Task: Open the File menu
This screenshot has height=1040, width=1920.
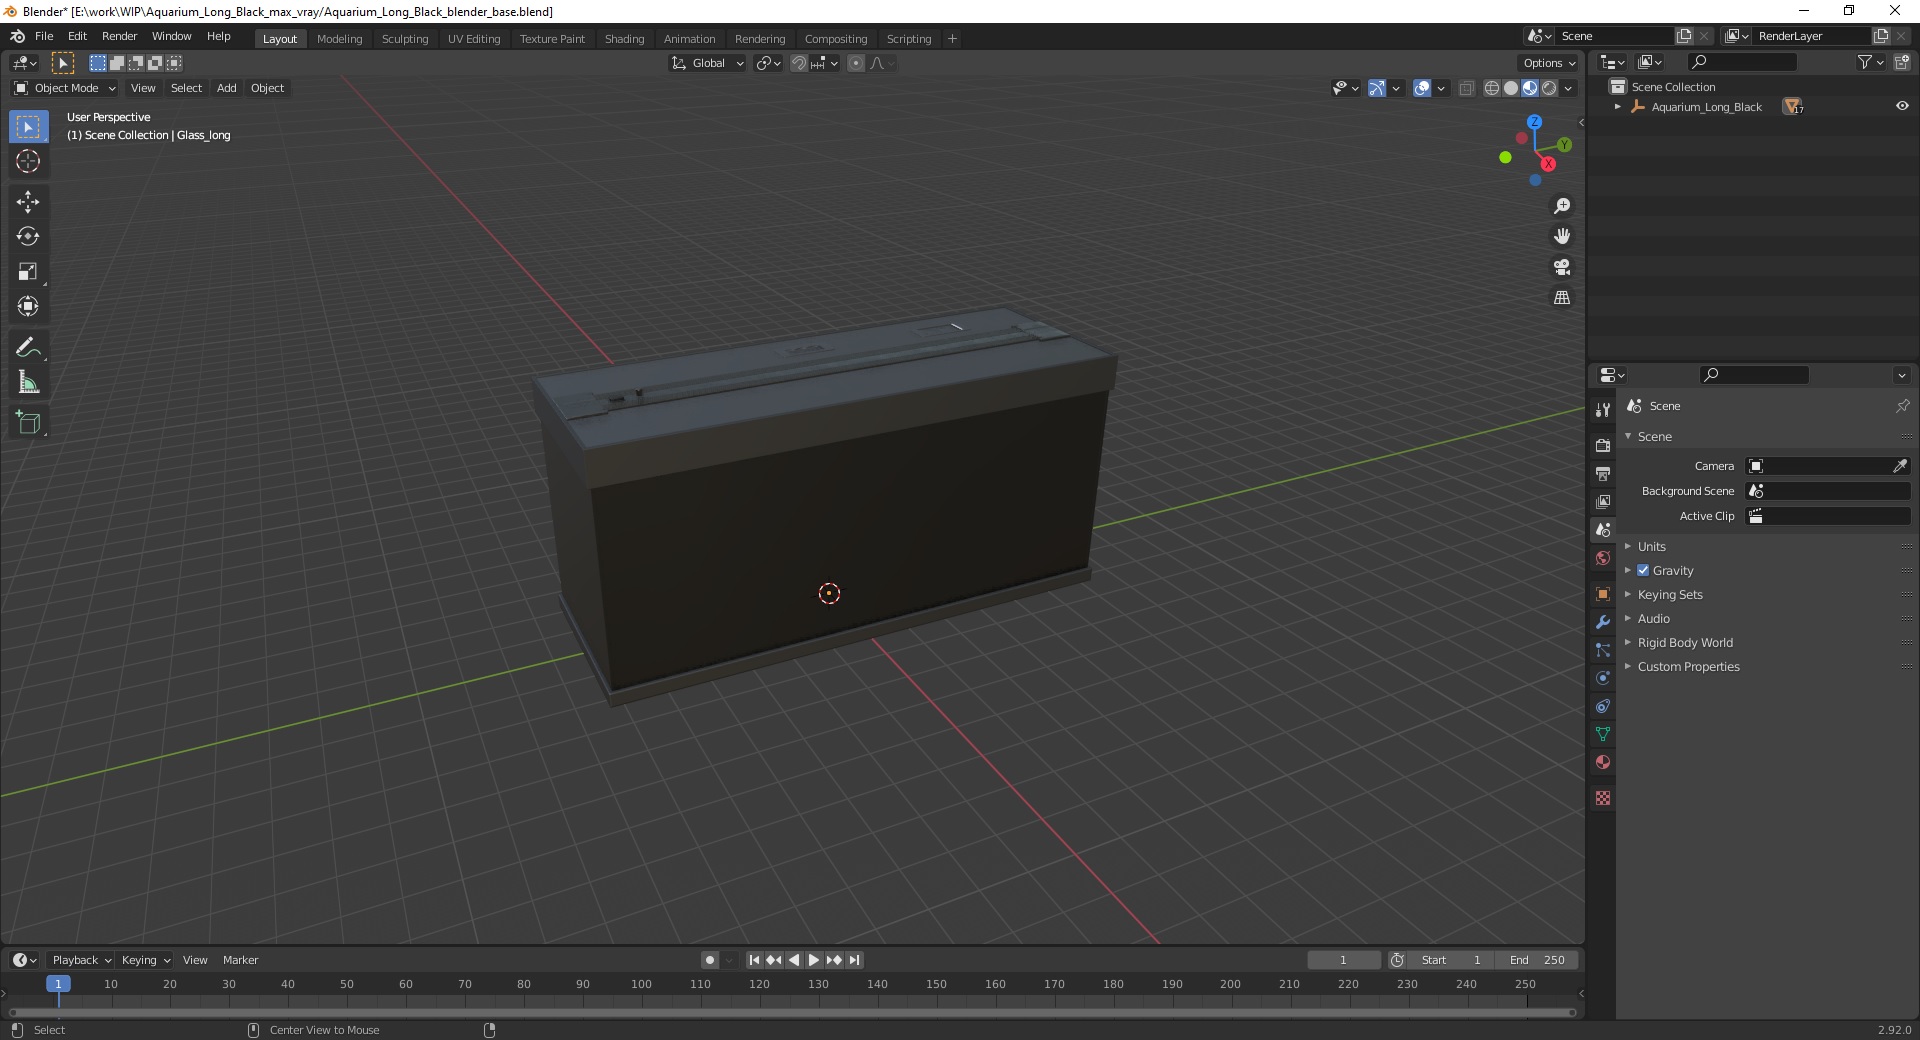Action: (44, 36)
